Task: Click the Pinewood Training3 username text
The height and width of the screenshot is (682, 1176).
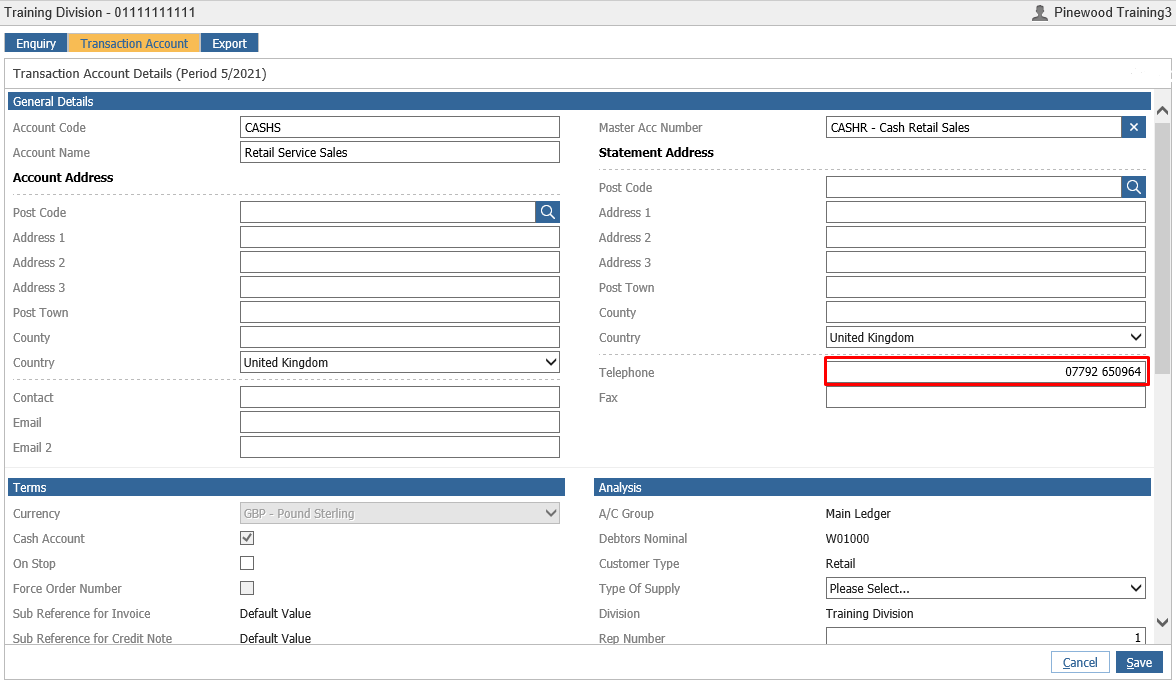Action: tap(1112, 13)
